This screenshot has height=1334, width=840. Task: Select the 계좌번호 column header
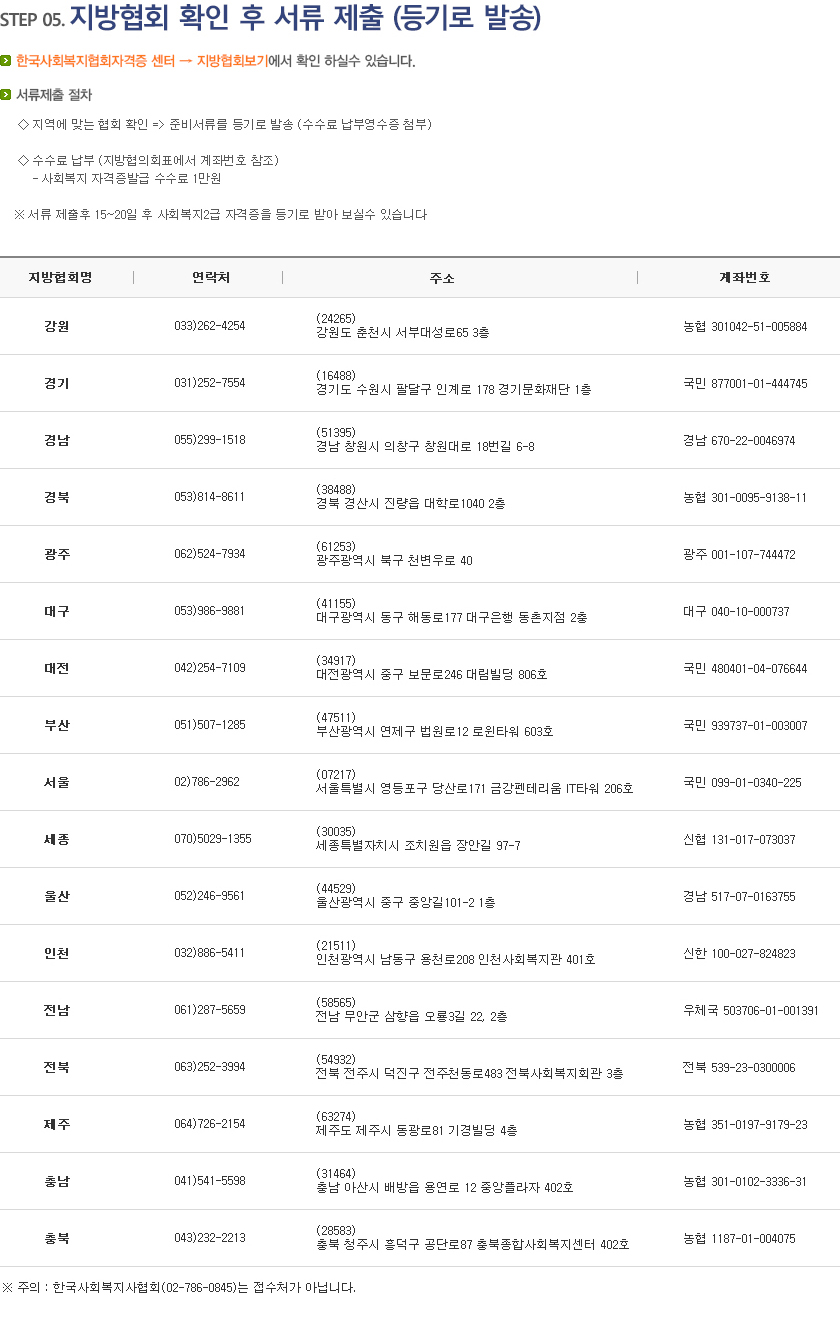point(745,277)
